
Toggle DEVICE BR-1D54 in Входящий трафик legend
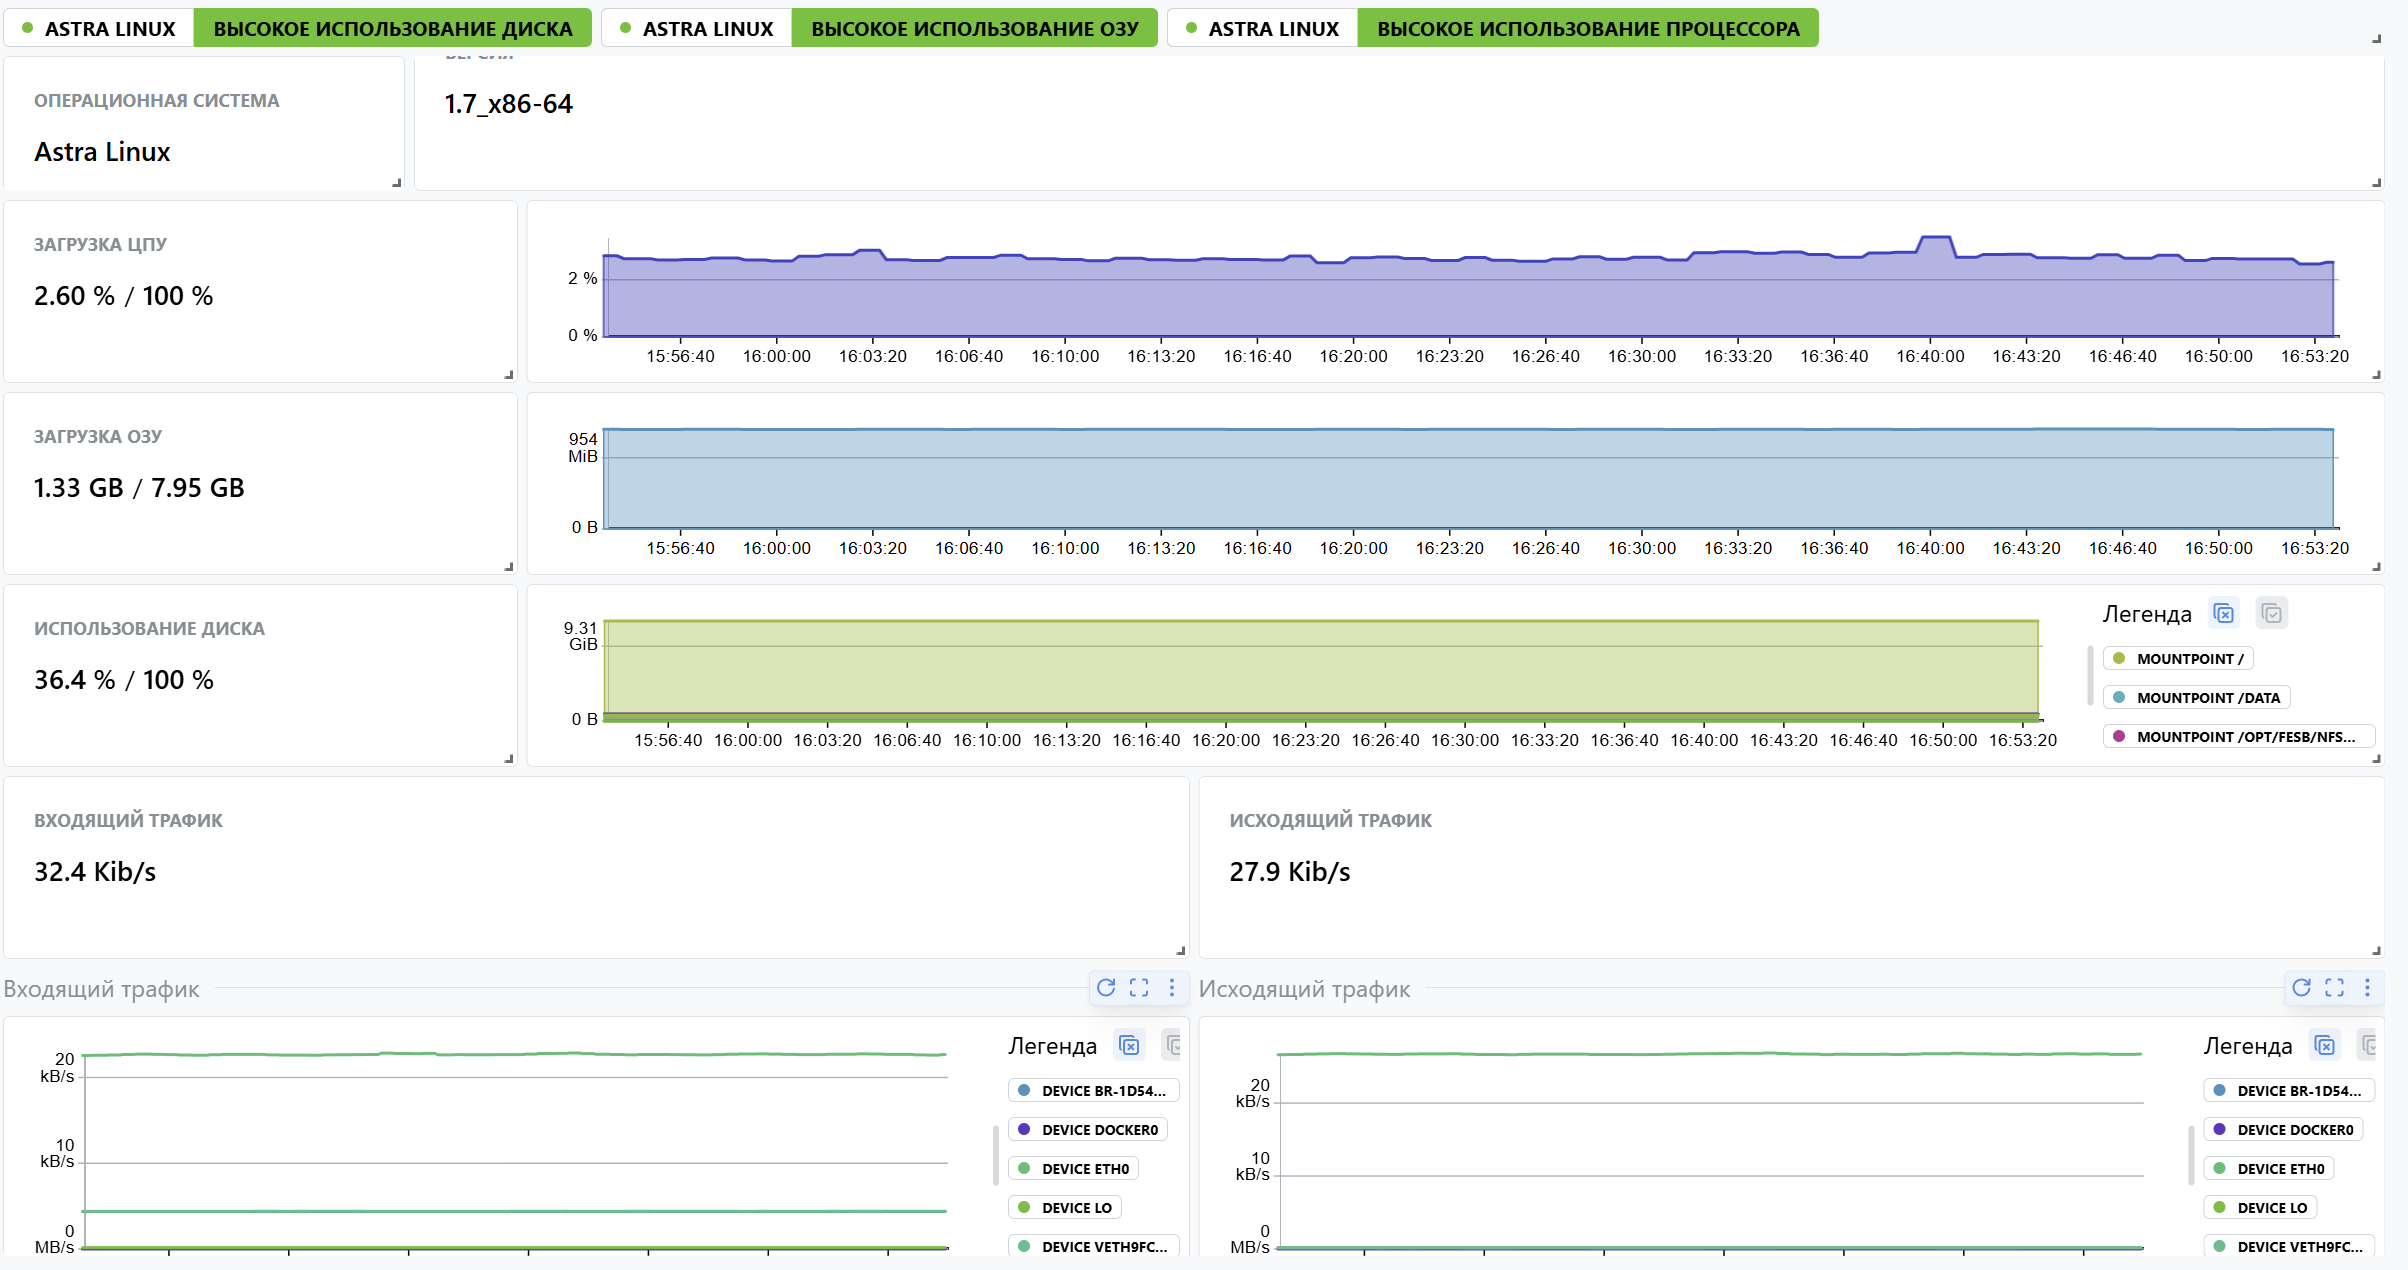tap(1094, 1090)
